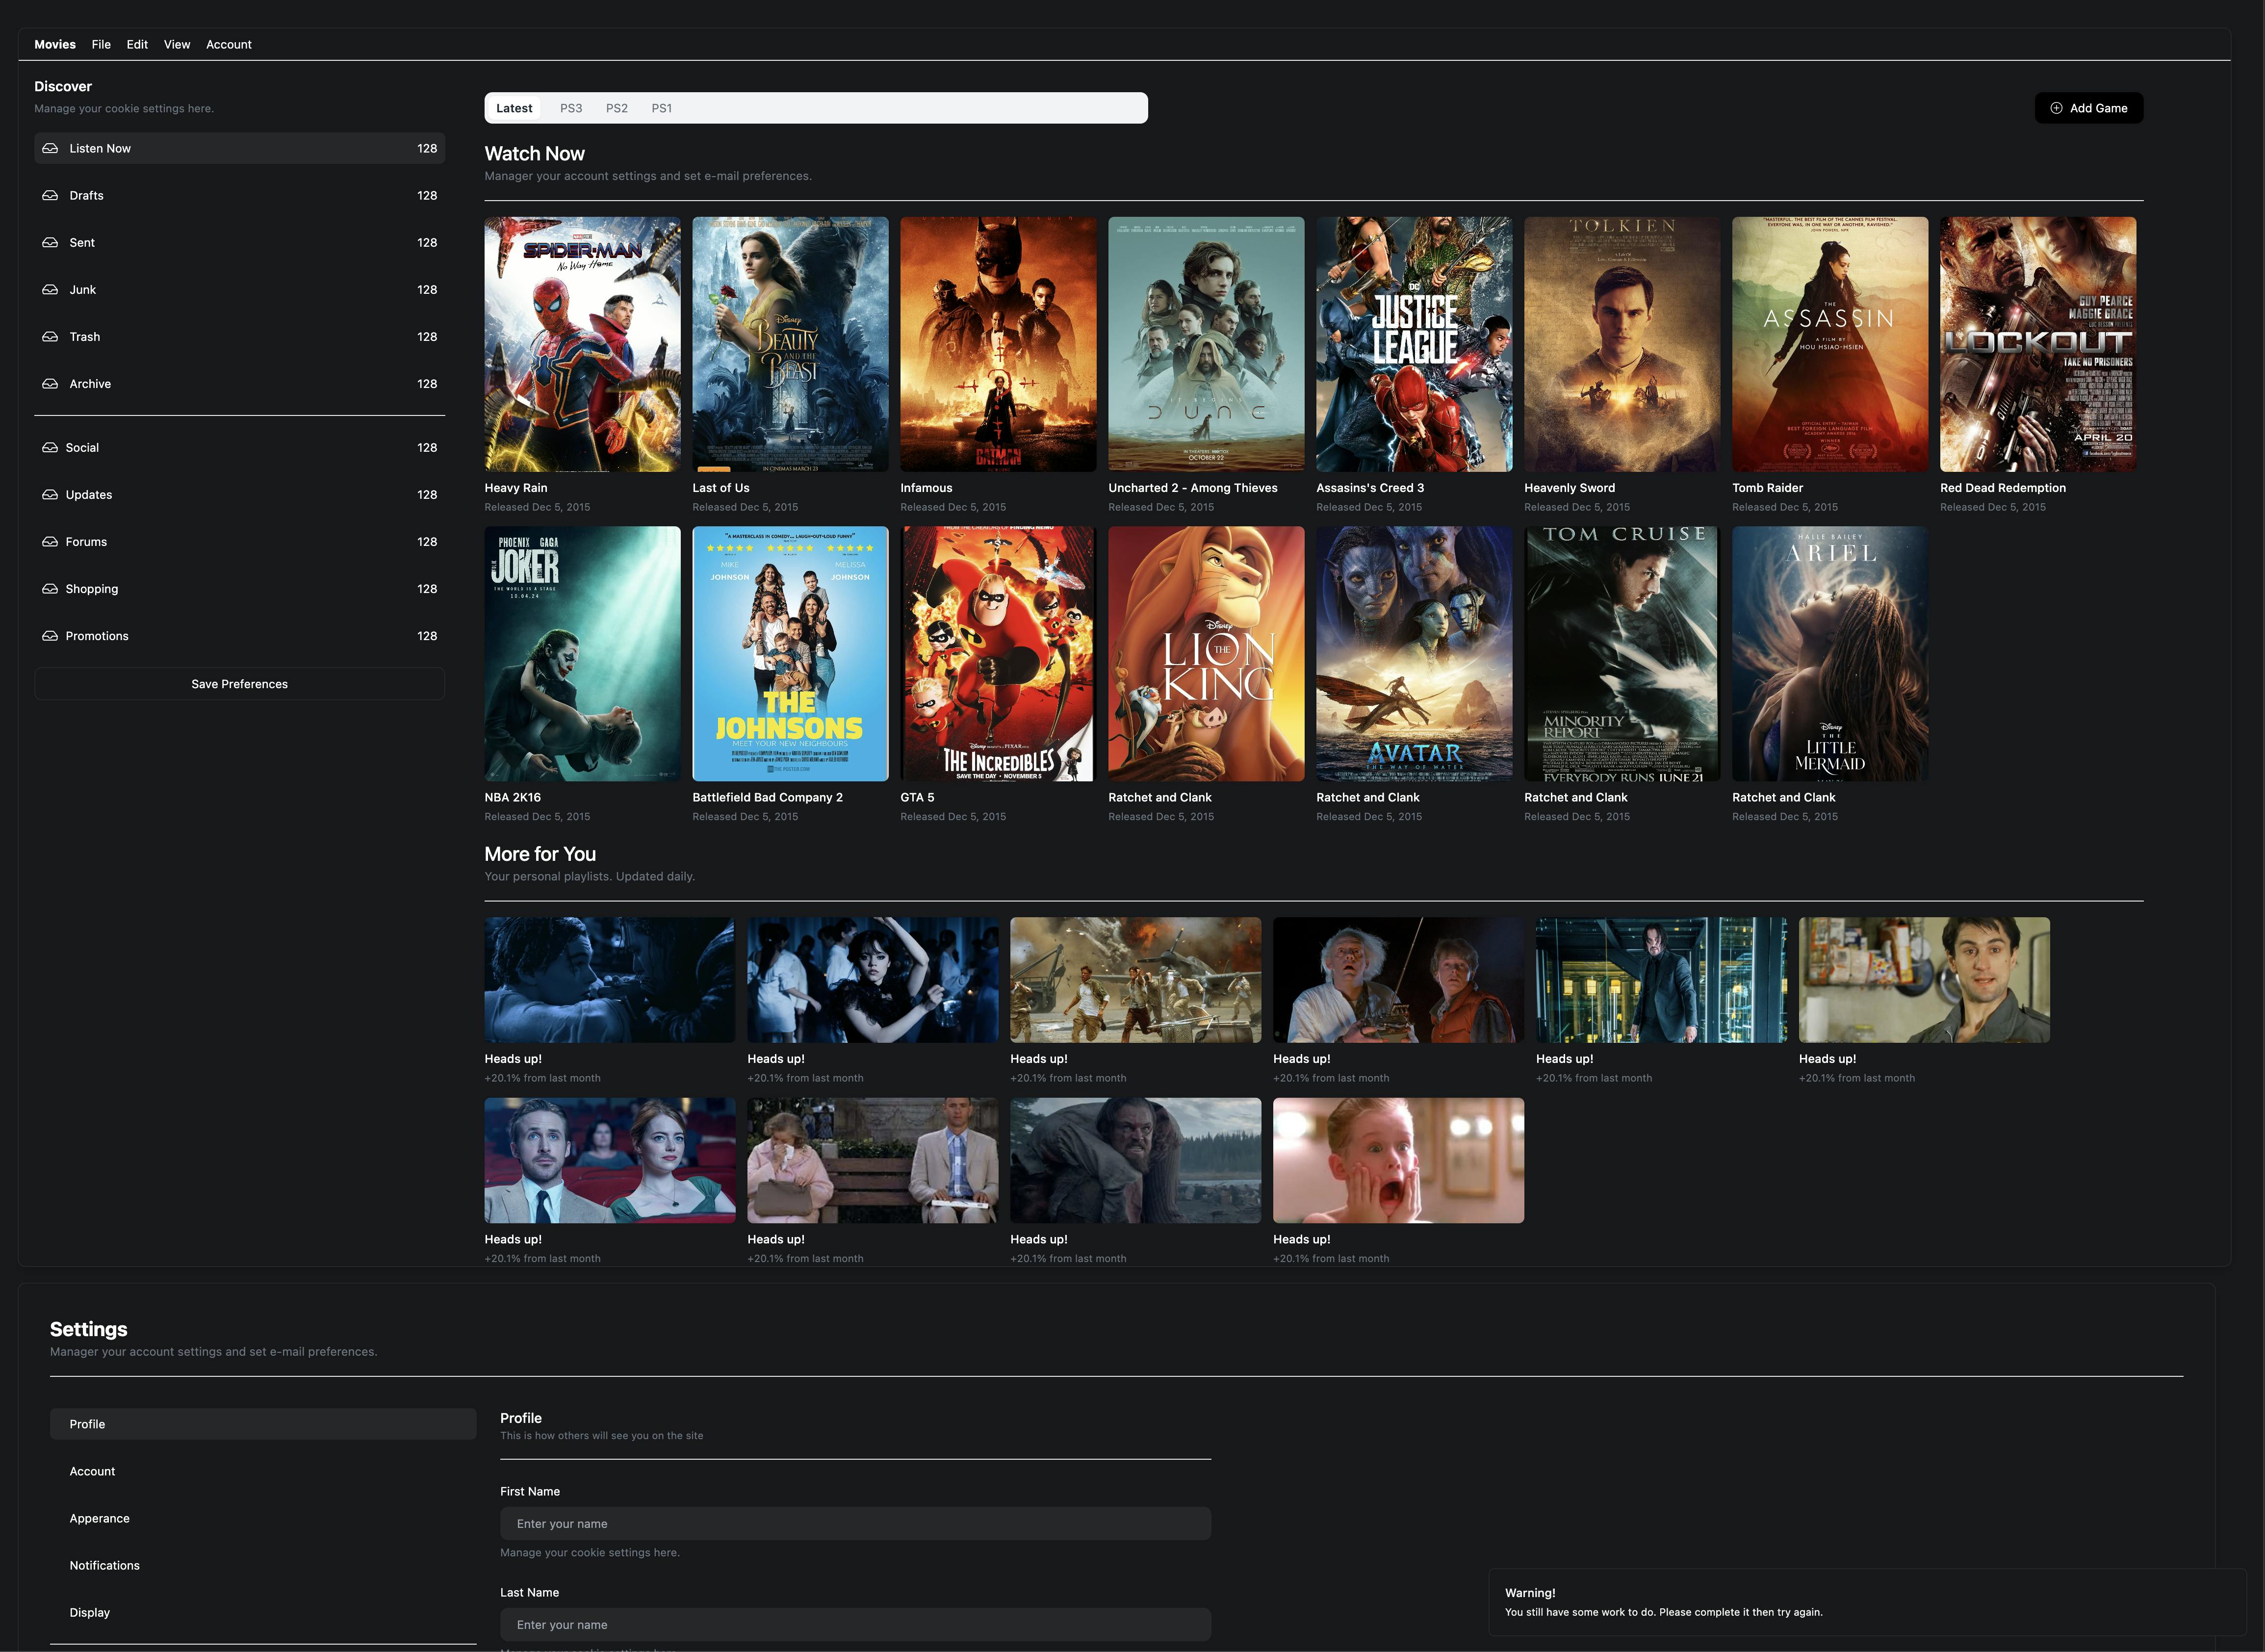Open the Beauty and the Beast poster
2265x1652 pixels.
790,344
